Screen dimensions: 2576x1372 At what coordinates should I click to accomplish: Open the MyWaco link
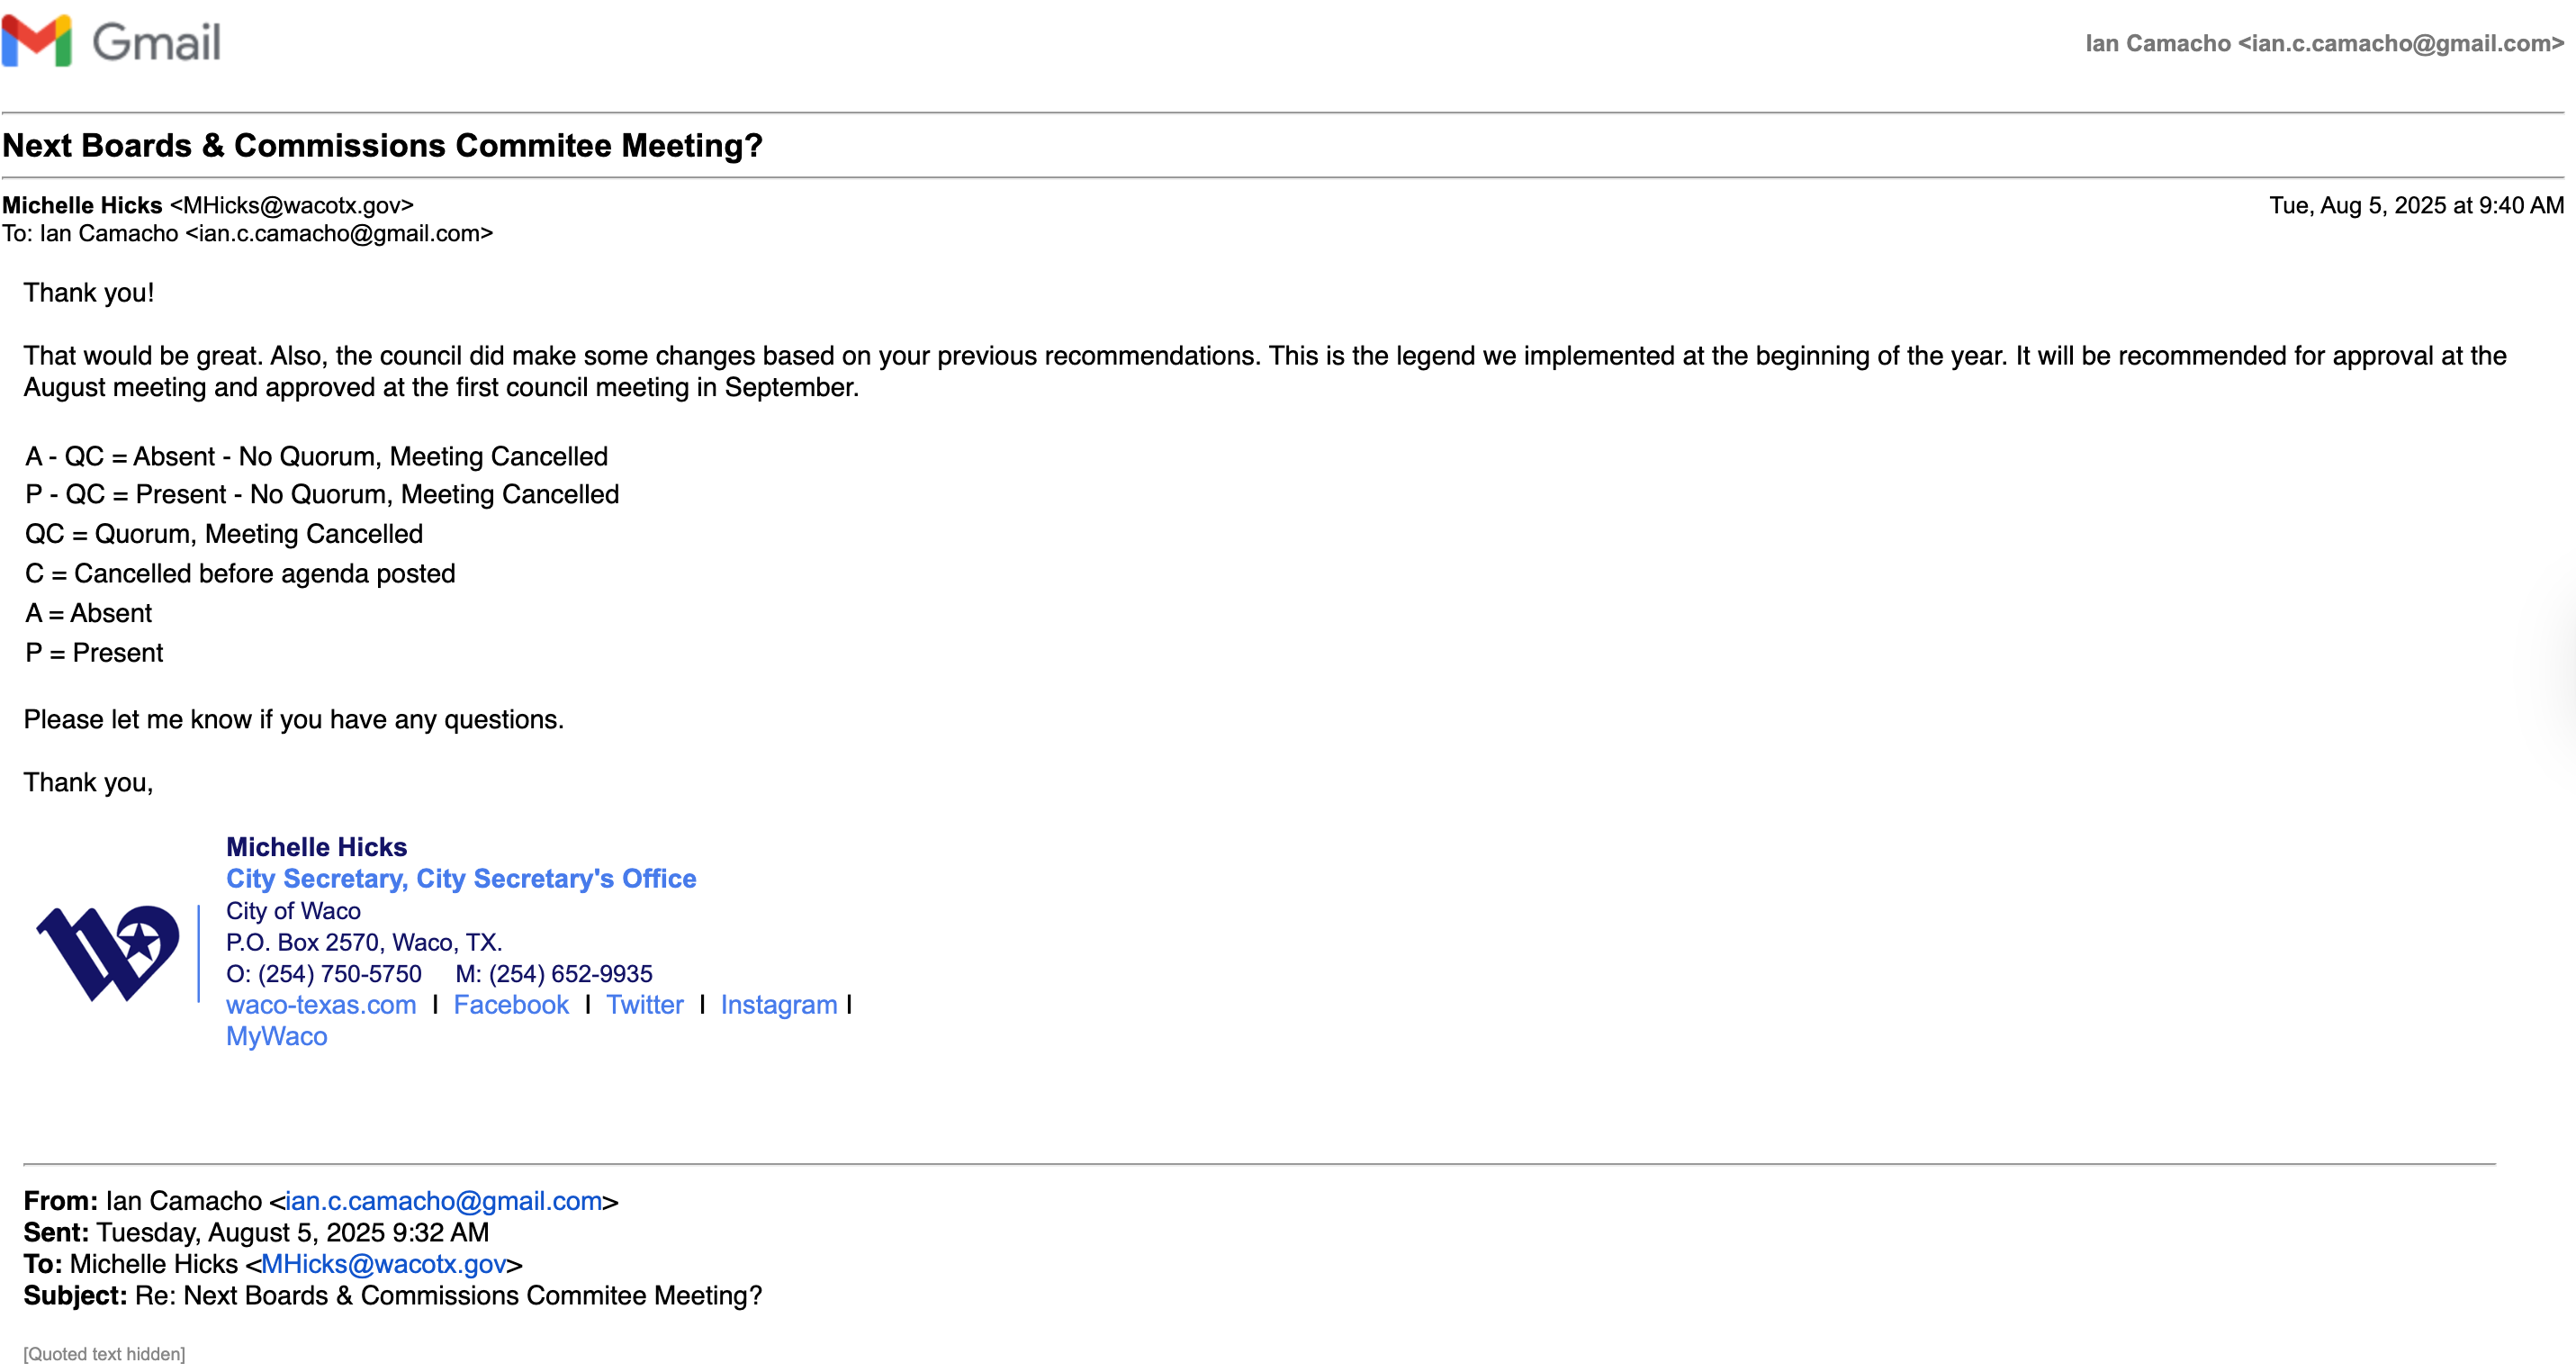tap(276, 1036)
